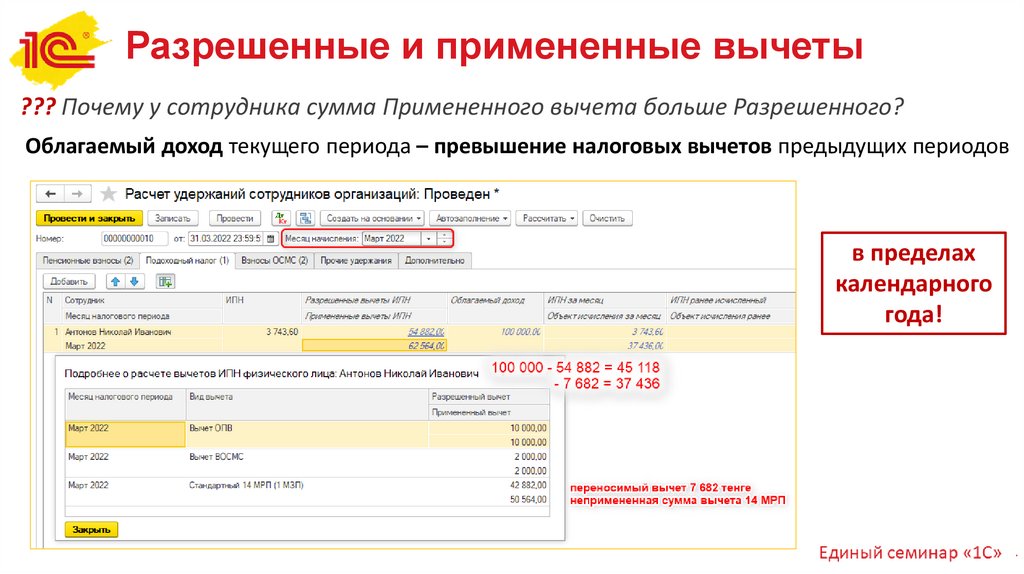The height and width of the screenshot is (574, 1024).
Task: Go back with the left arrow button
Action: (x=50, y=194)
